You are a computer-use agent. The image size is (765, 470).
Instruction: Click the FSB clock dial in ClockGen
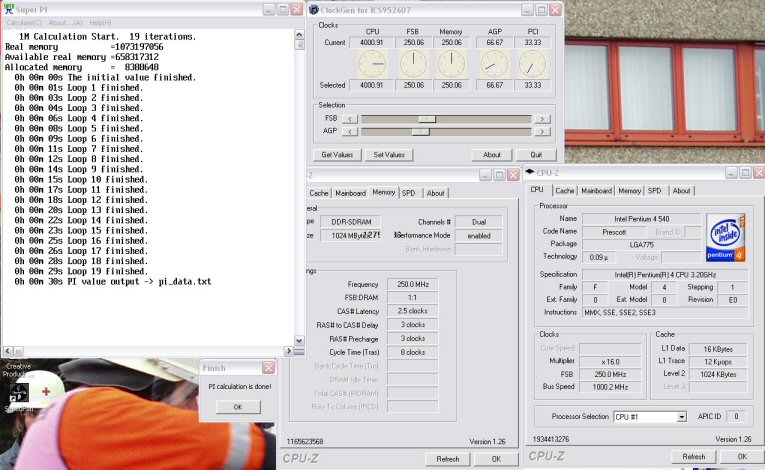(x=413, y=63)
